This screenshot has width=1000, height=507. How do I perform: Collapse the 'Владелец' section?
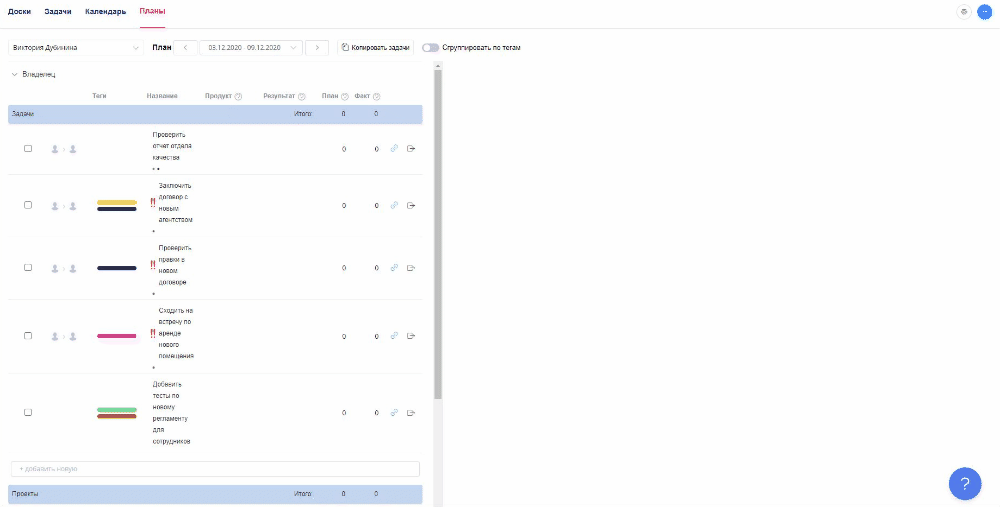(x=14, y=74)
